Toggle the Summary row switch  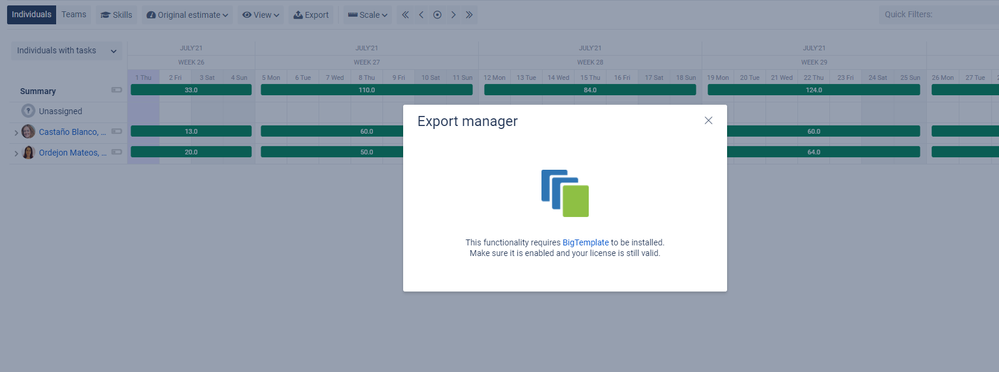(117, 90)
